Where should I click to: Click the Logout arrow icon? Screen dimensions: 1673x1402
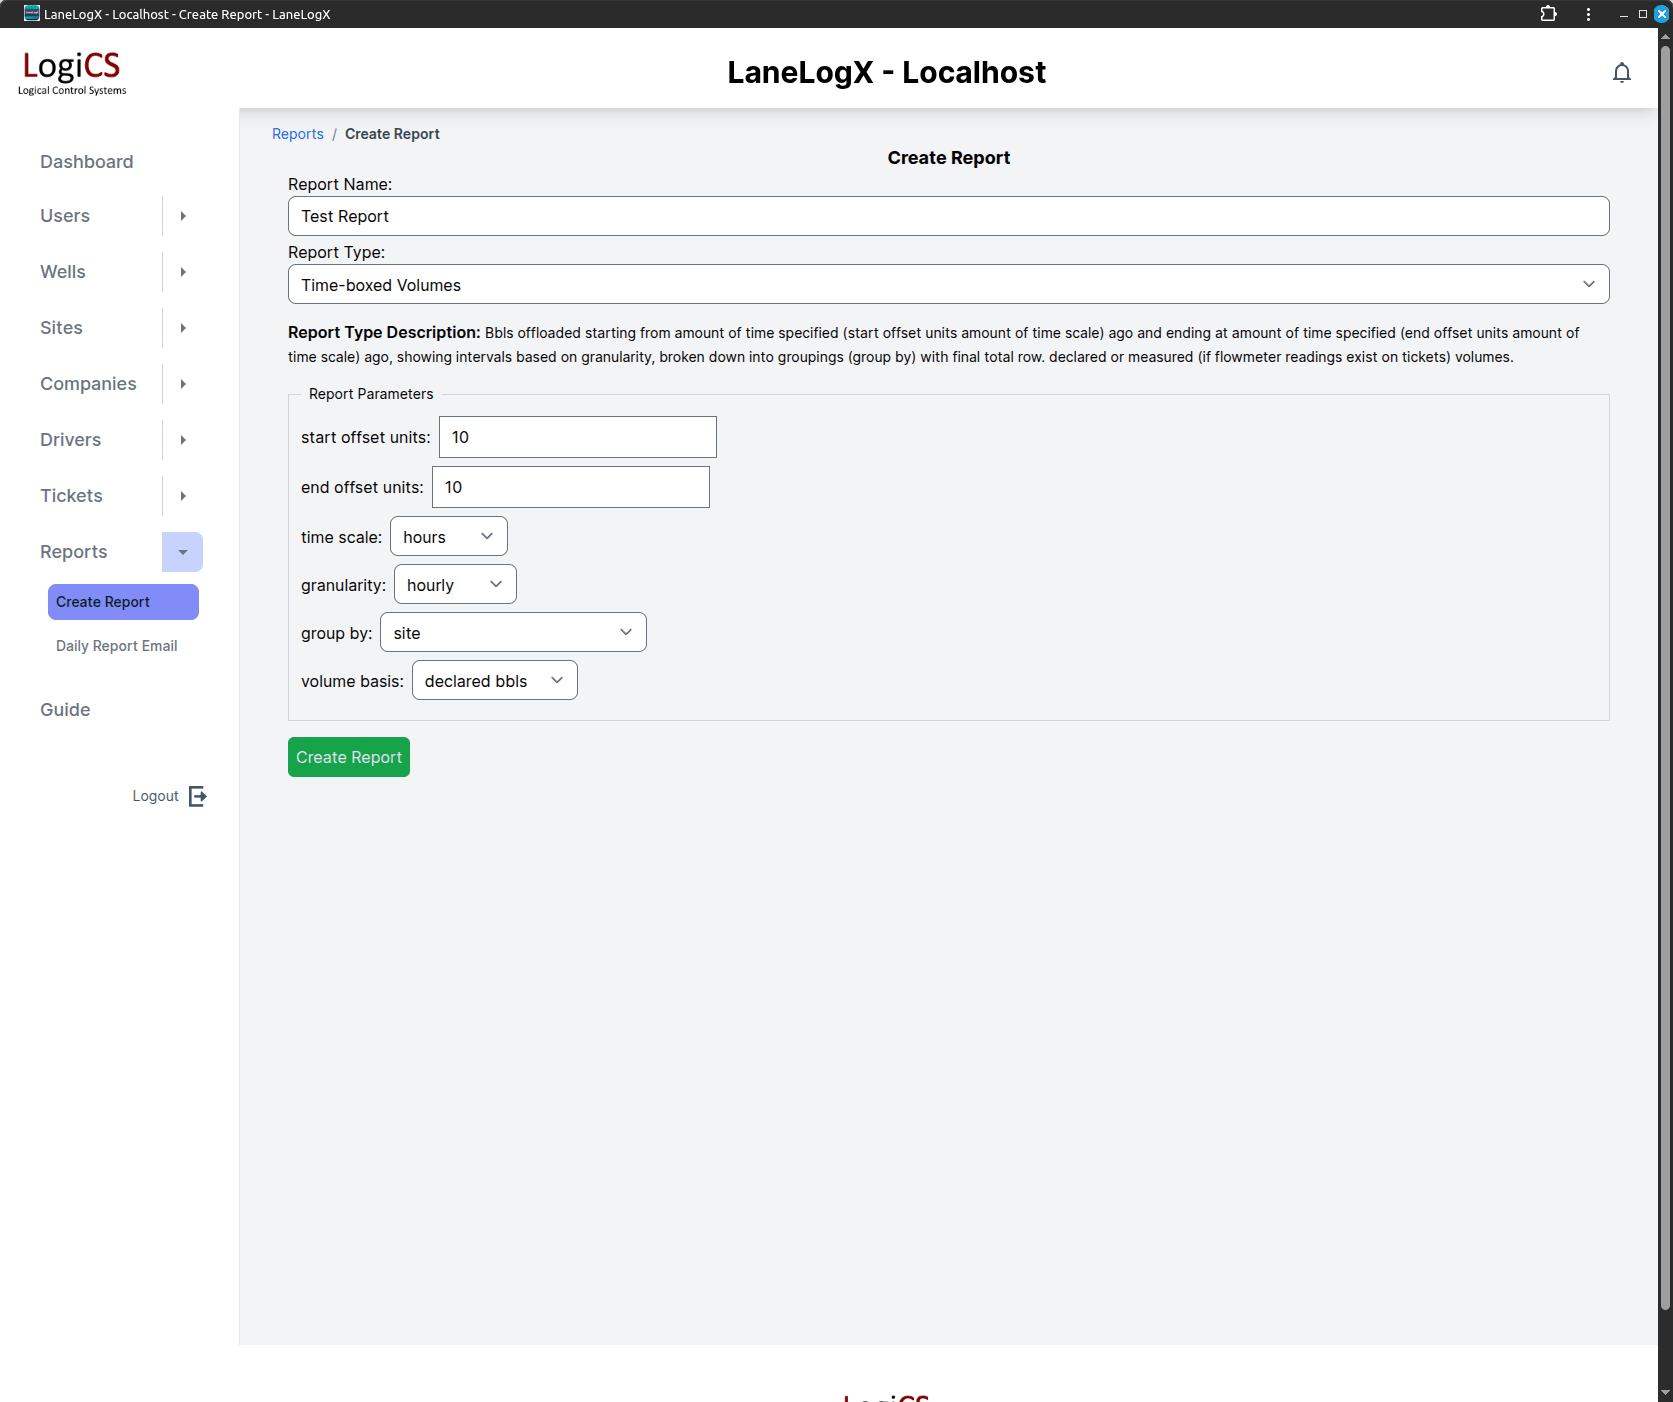tap(198, 796)
